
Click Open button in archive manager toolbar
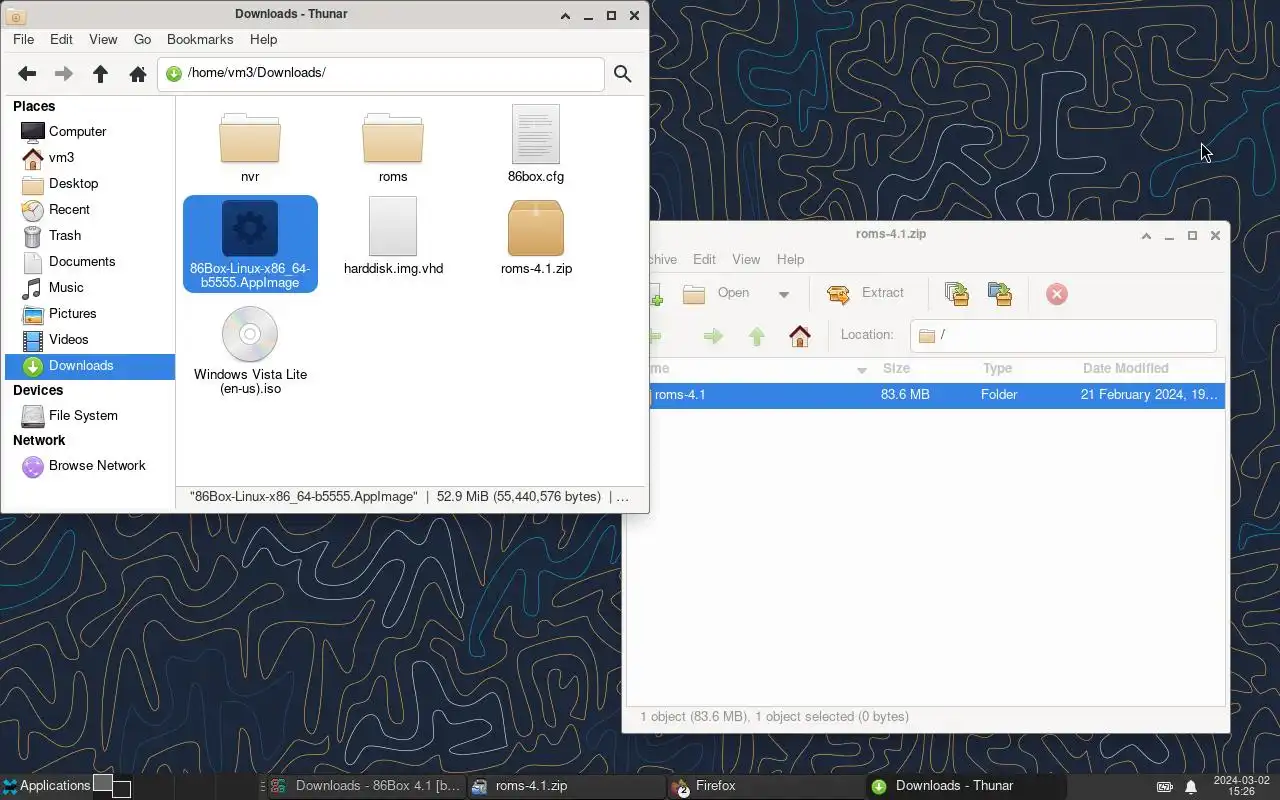point(716,293)
